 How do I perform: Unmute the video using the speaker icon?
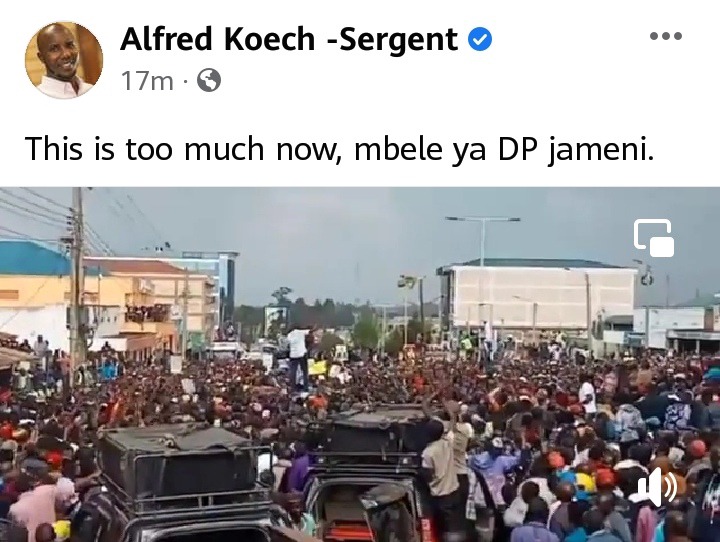[x=658, y=487]
